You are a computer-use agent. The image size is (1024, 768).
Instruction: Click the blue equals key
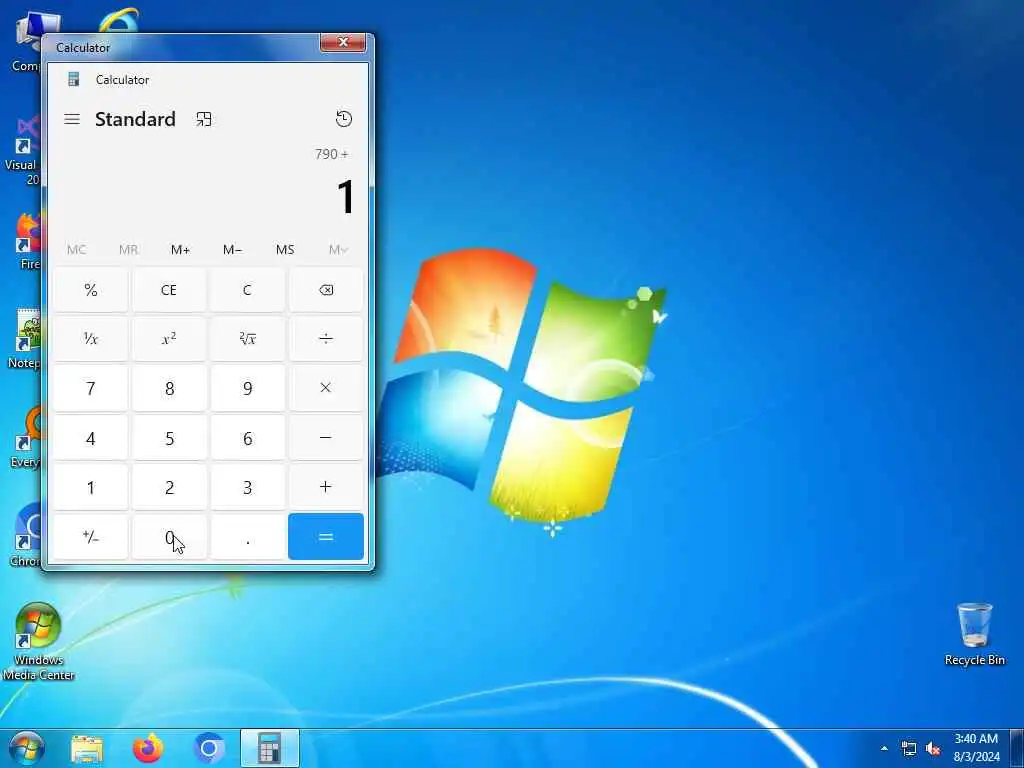click(326, 536)
